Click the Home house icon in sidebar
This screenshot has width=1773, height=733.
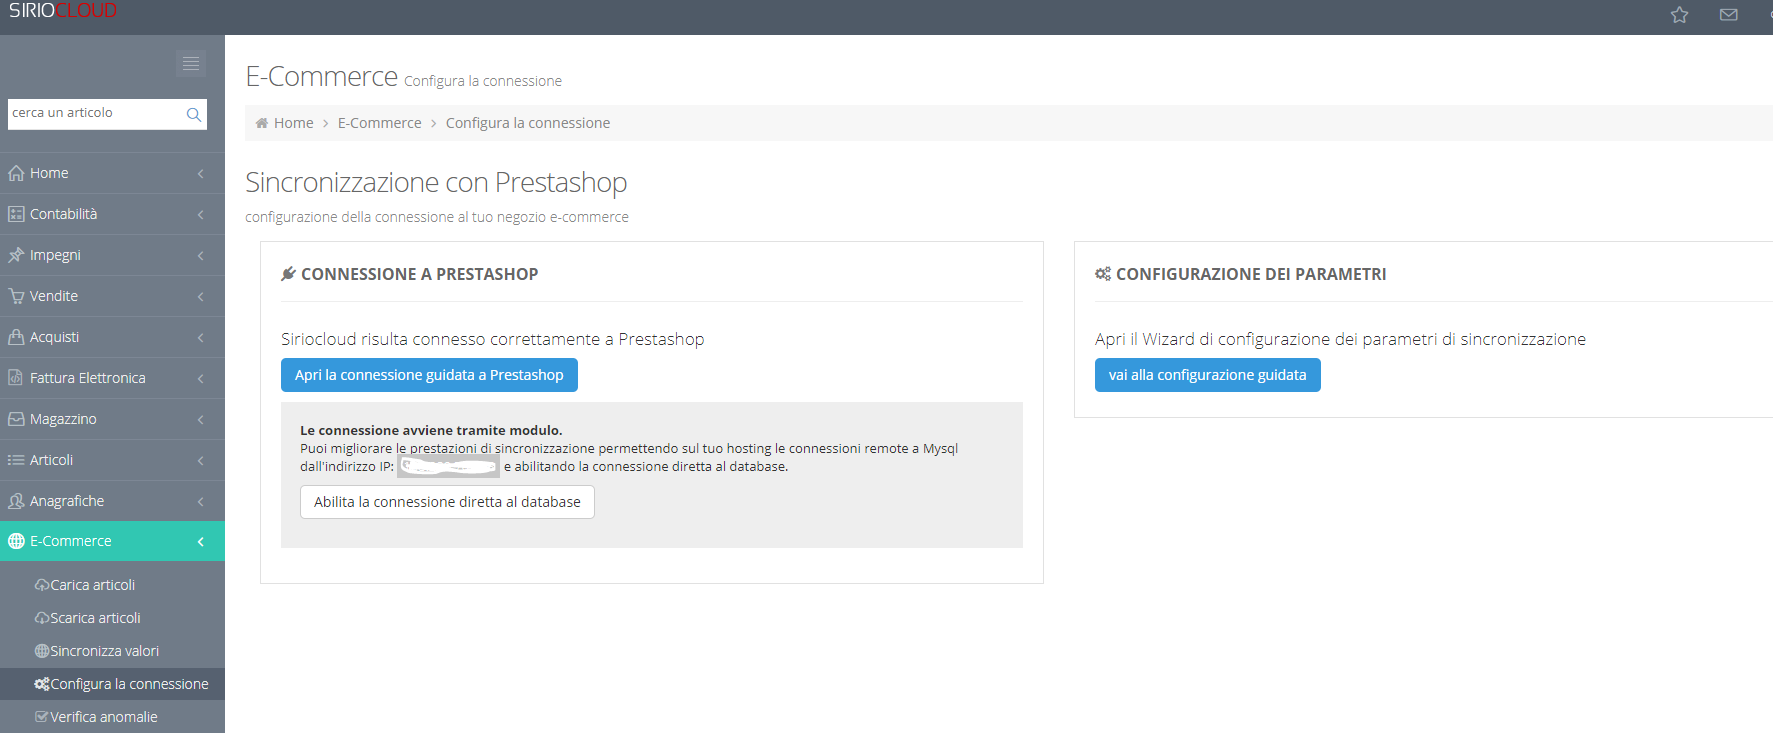tap(16, 173)
